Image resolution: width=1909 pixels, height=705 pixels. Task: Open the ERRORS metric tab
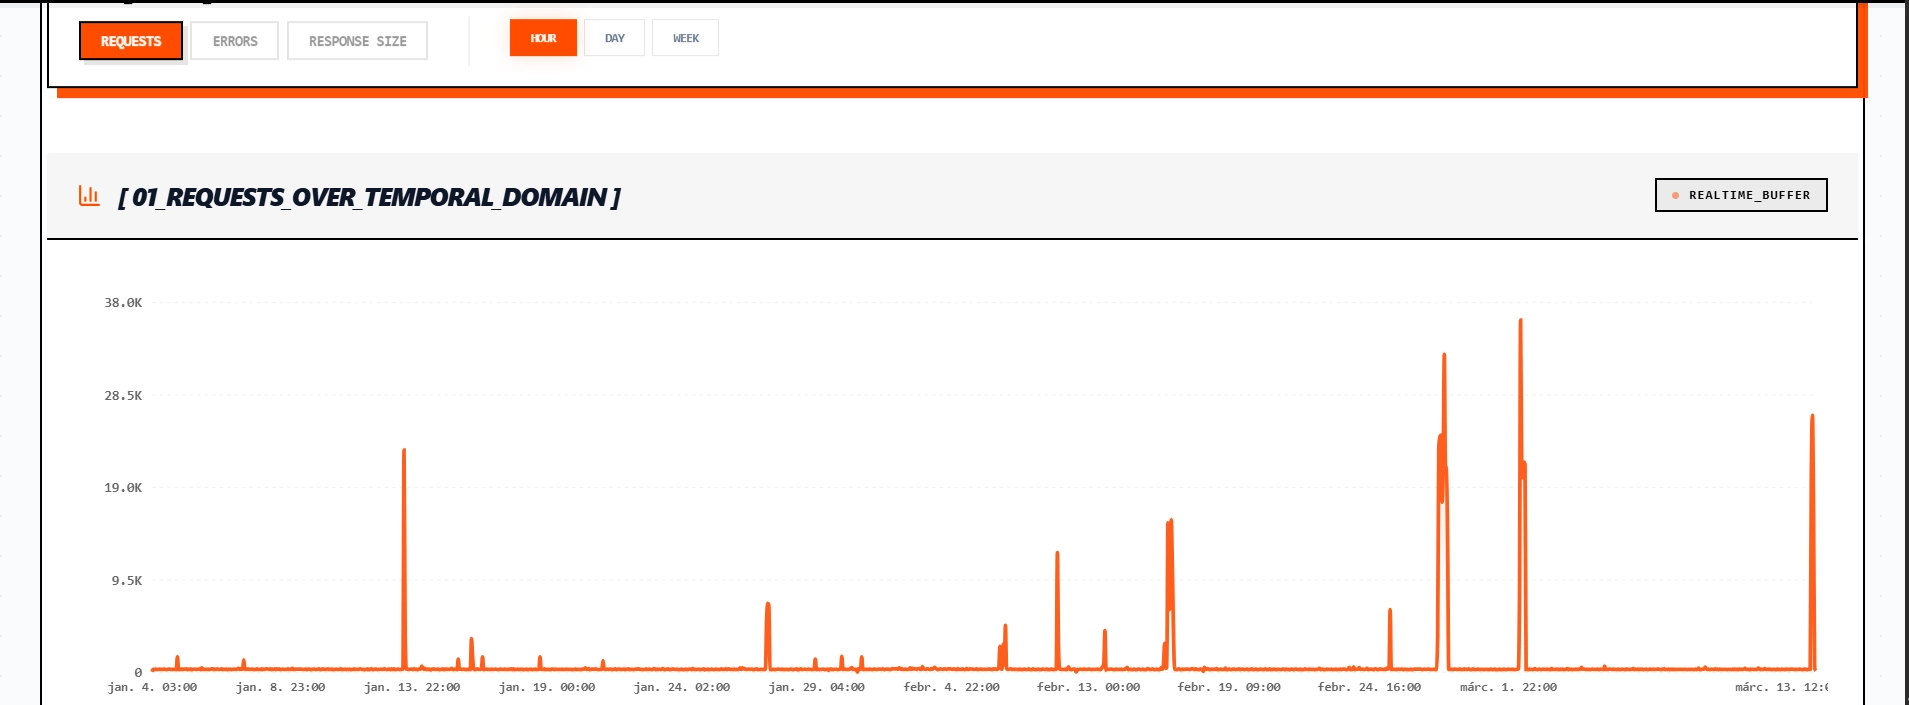pos(235,41)
